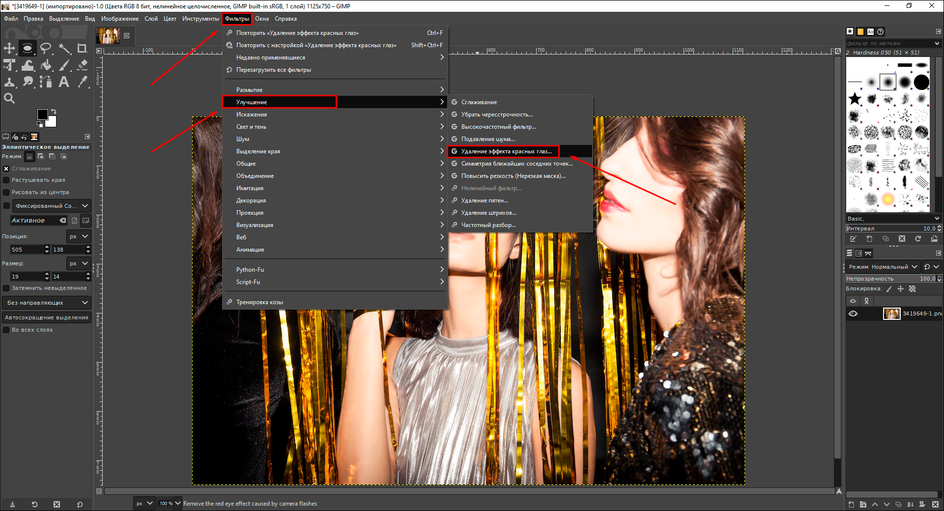This screenshot has width=944, height=511.
Task: Open the Фильтры menu in menu bar
Action: tap(237, 18)
